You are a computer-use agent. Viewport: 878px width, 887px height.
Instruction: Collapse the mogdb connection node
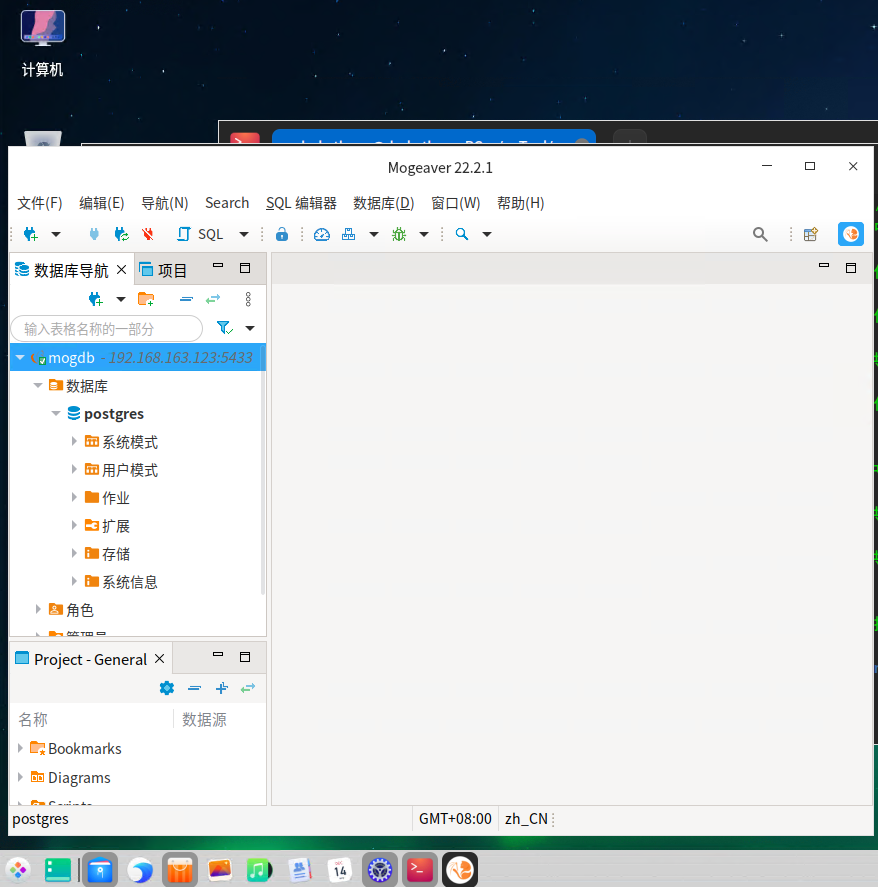(20, 358)
